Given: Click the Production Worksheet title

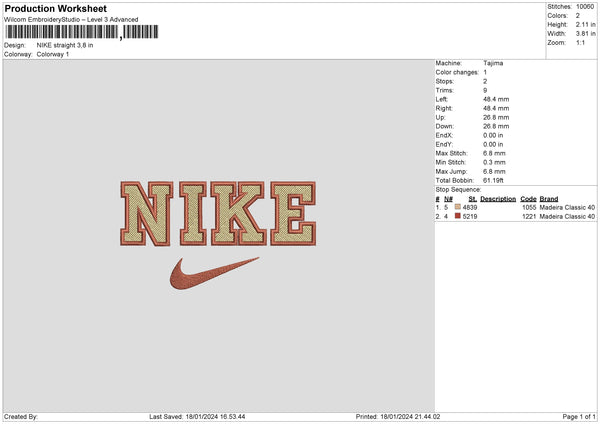Looking at the screenshot, I should 55,8.
